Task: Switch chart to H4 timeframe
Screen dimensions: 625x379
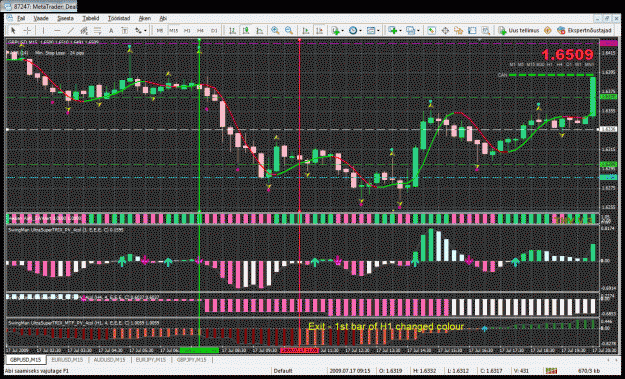Action: 200,30
